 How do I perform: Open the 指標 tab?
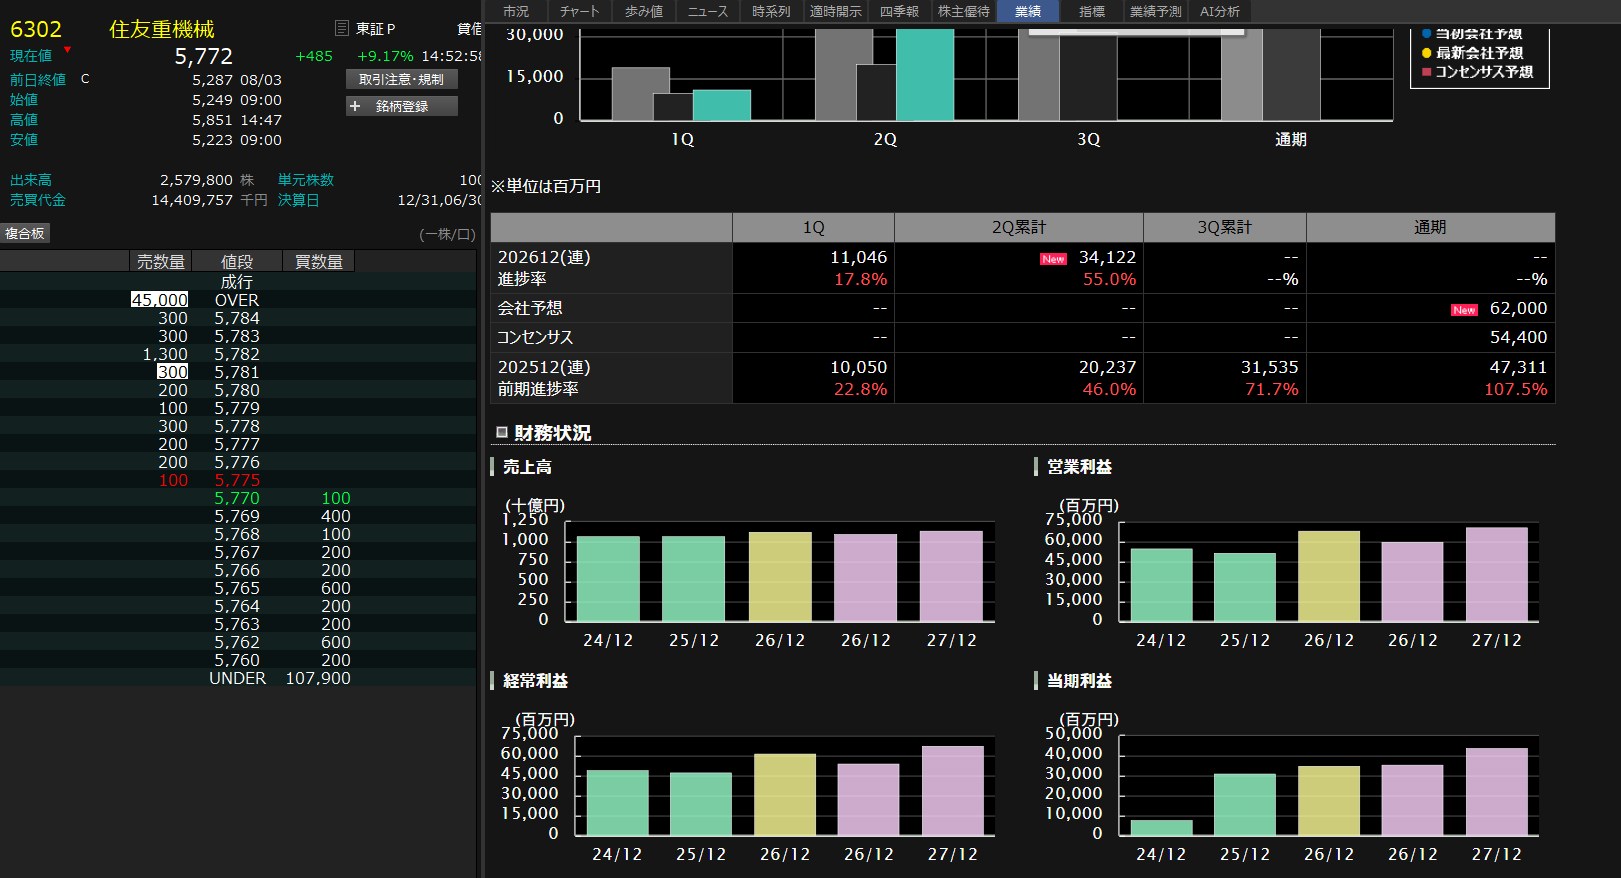[x=1092, y=11]
